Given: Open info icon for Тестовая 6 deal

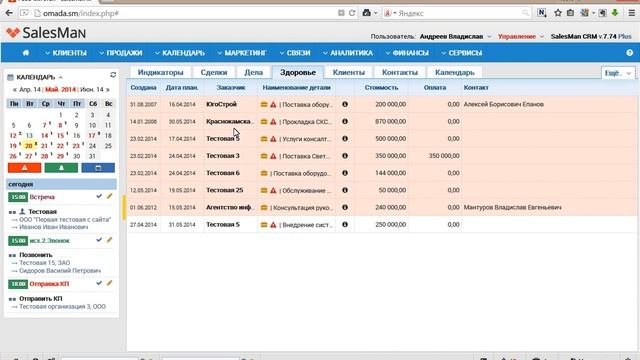Looking at the screenshot, I should [x=345, y=173].
